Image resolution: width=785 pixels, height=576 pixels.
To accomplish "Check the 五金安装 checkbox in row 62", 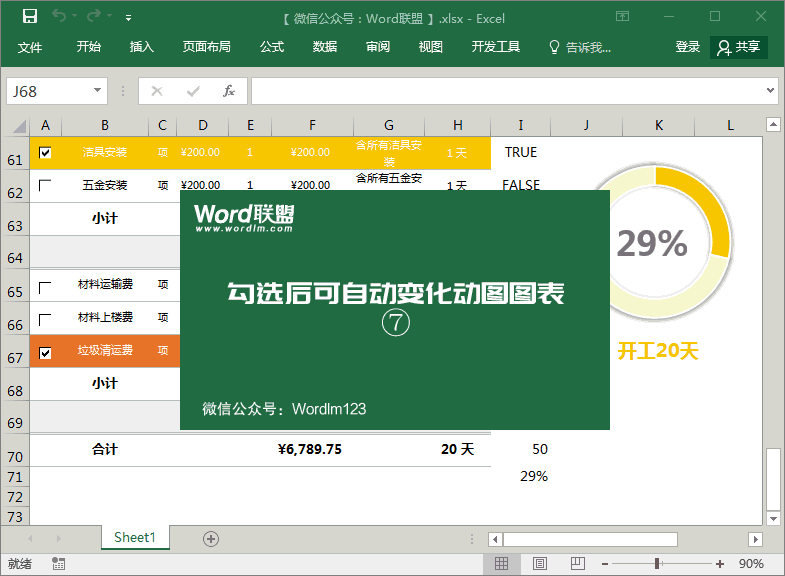I will pos(45,185).
